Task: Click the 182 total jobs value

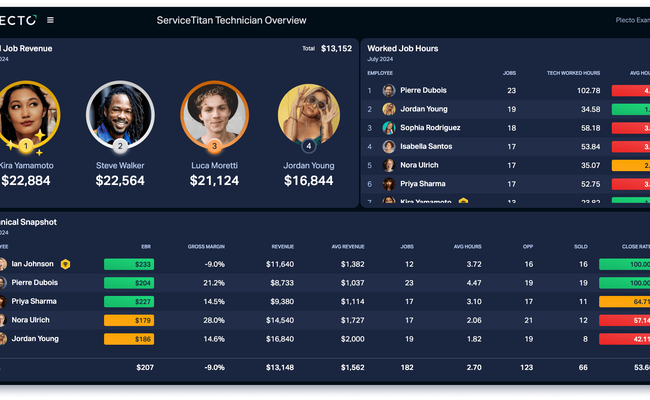Action: [407, 367]
